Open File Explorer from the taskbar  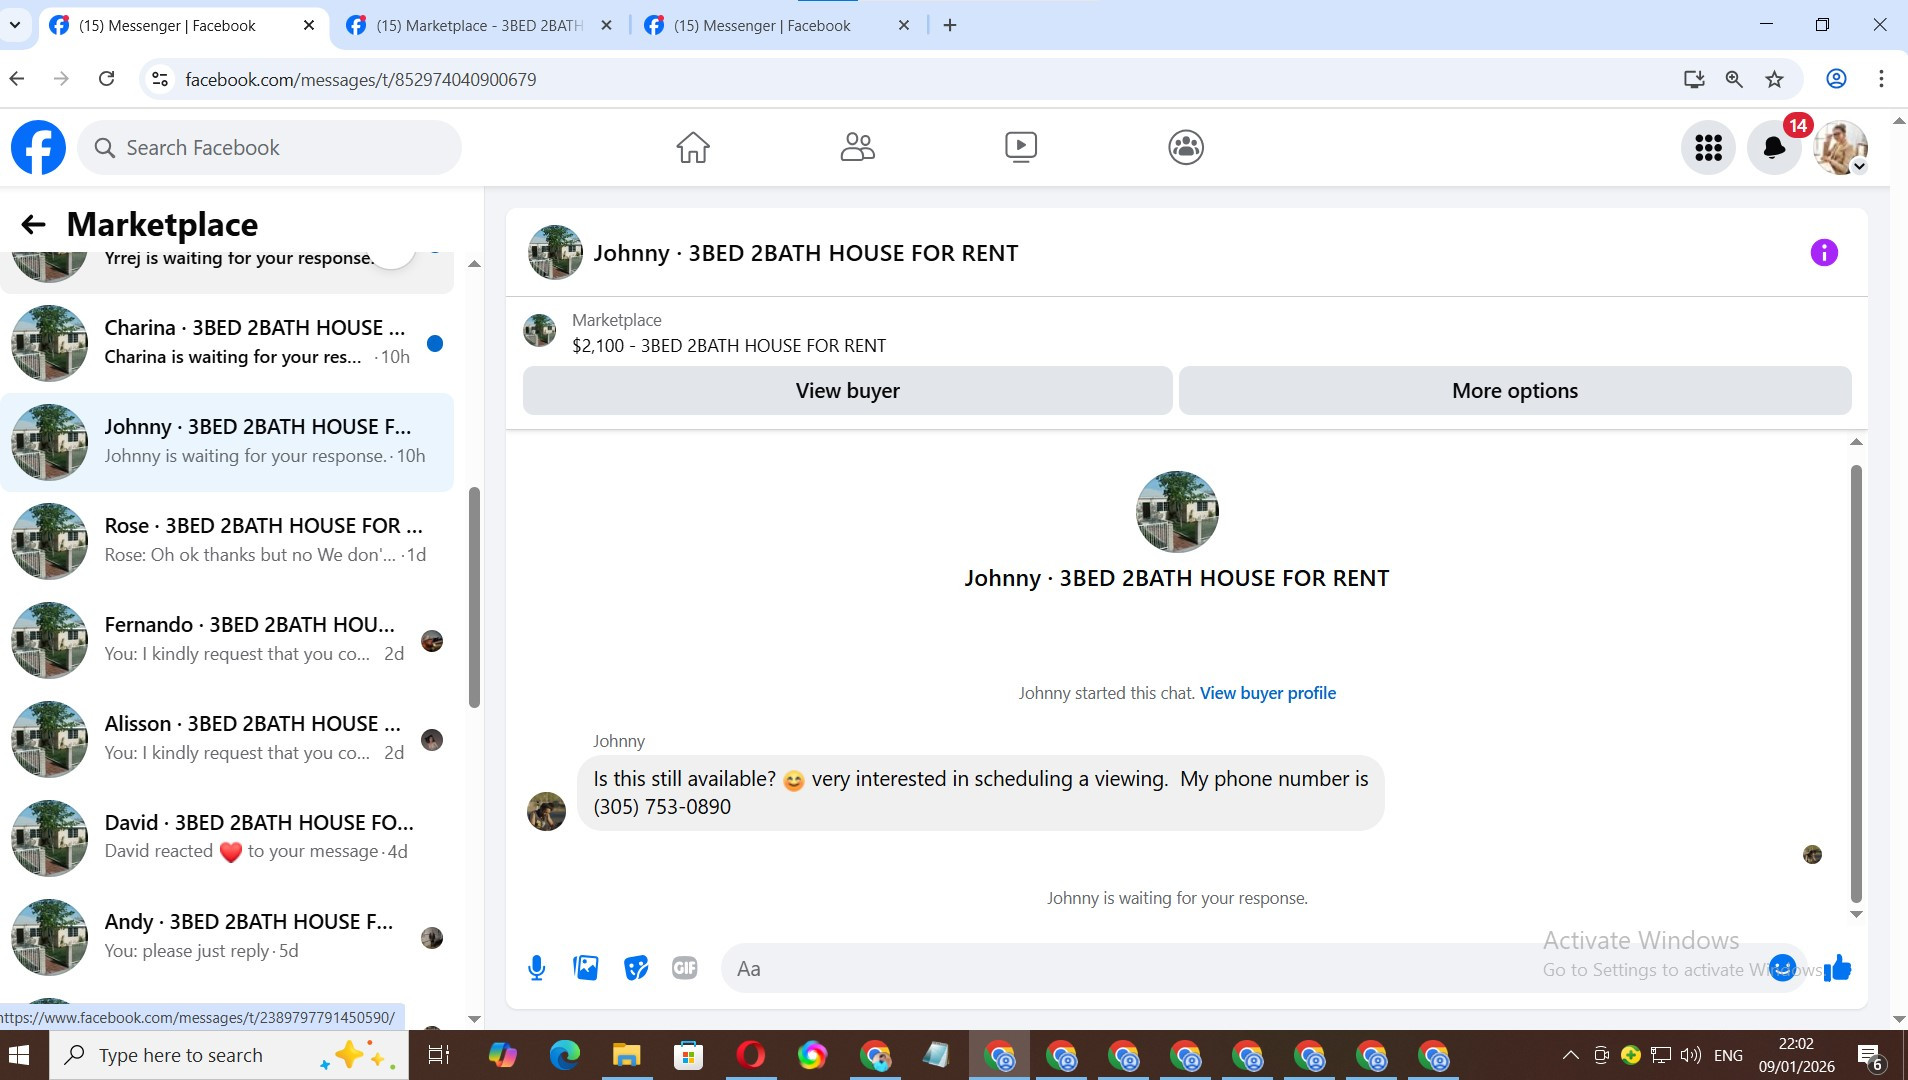626,1055
